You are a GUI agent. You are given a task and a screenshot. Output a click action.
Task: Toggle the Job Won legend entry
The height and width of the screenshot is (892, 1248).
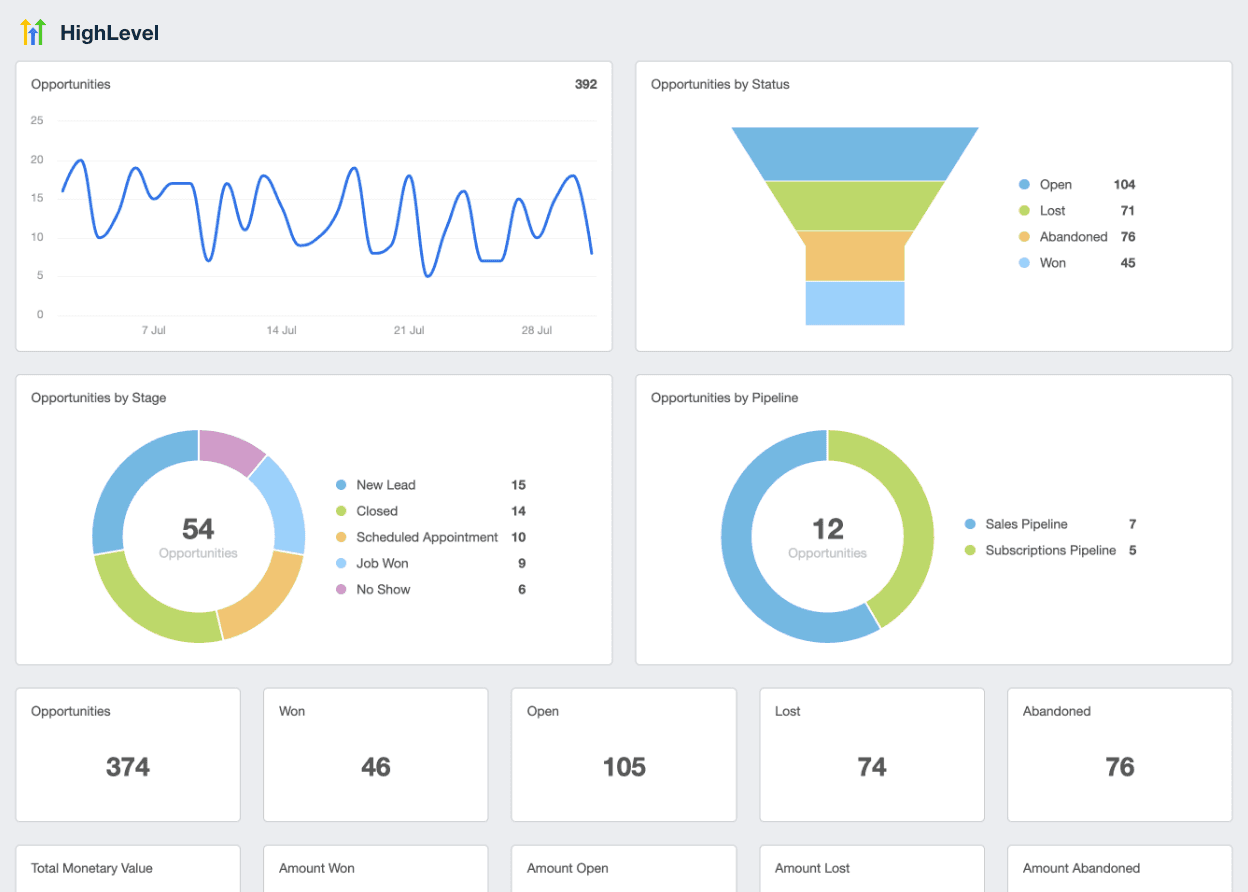coord(381,563)
